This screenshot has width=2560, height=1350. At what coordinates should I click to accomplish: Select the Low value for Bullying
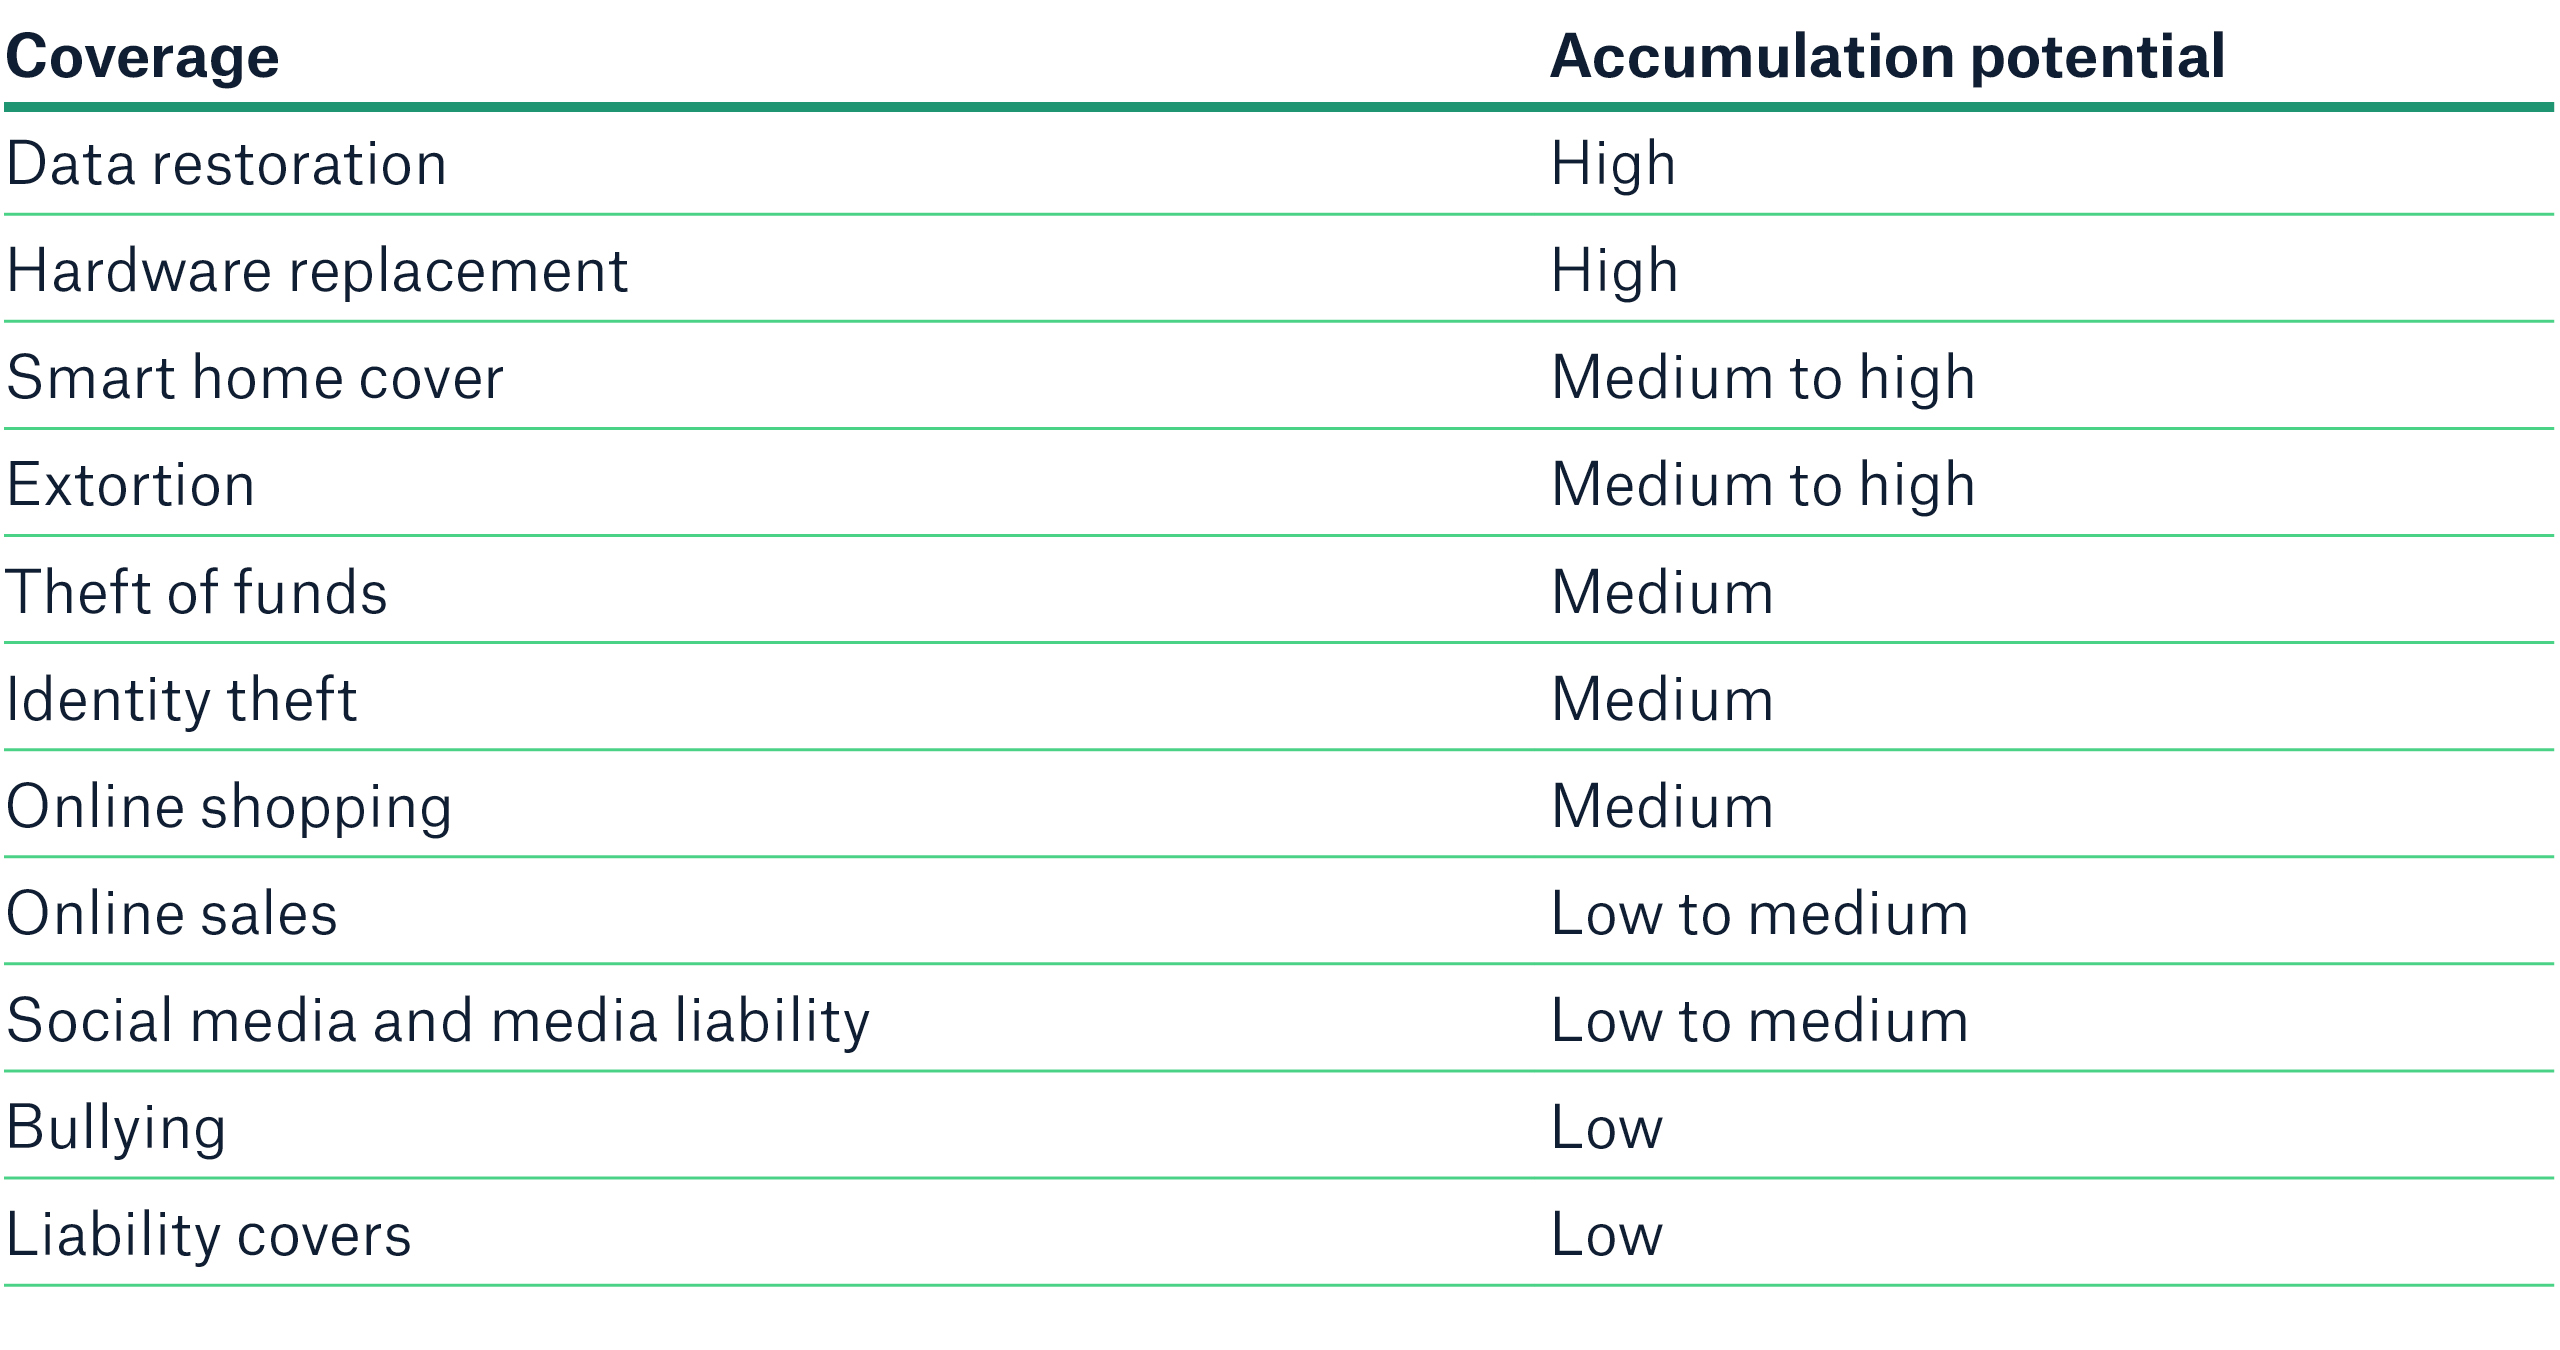[x=1606, y=1127]
